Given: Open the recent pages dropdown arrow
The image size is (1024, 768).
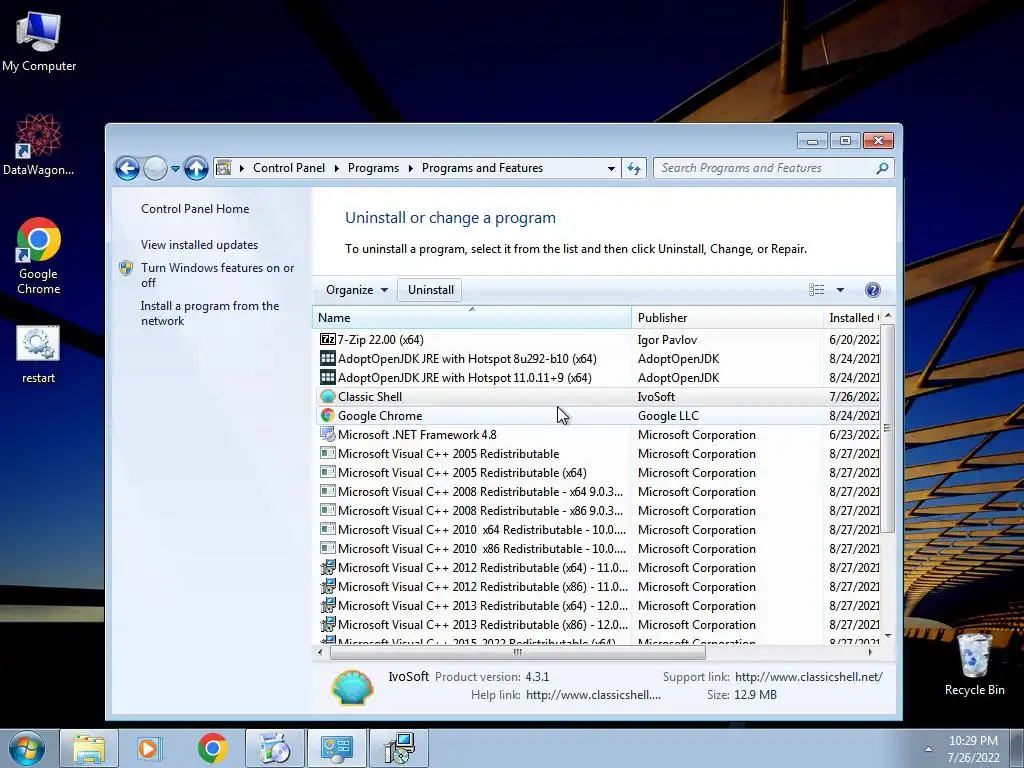Looking at the screenshot, I should (175, 168).
